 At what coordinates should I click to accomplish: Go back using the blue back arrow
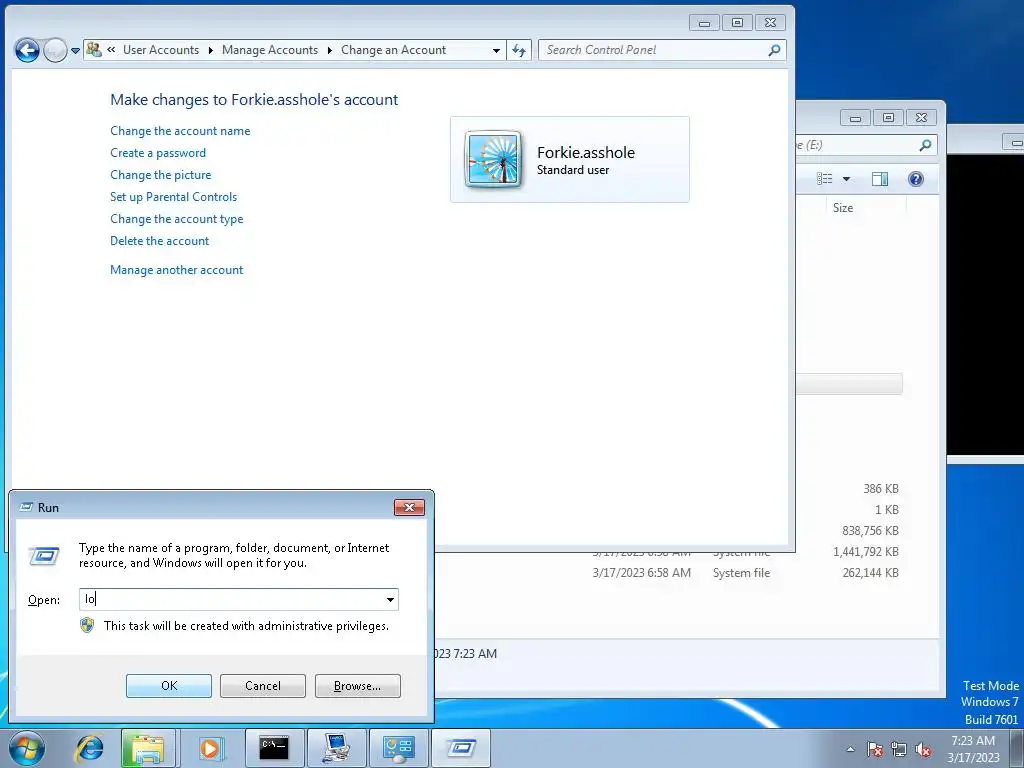coord(27,50)
